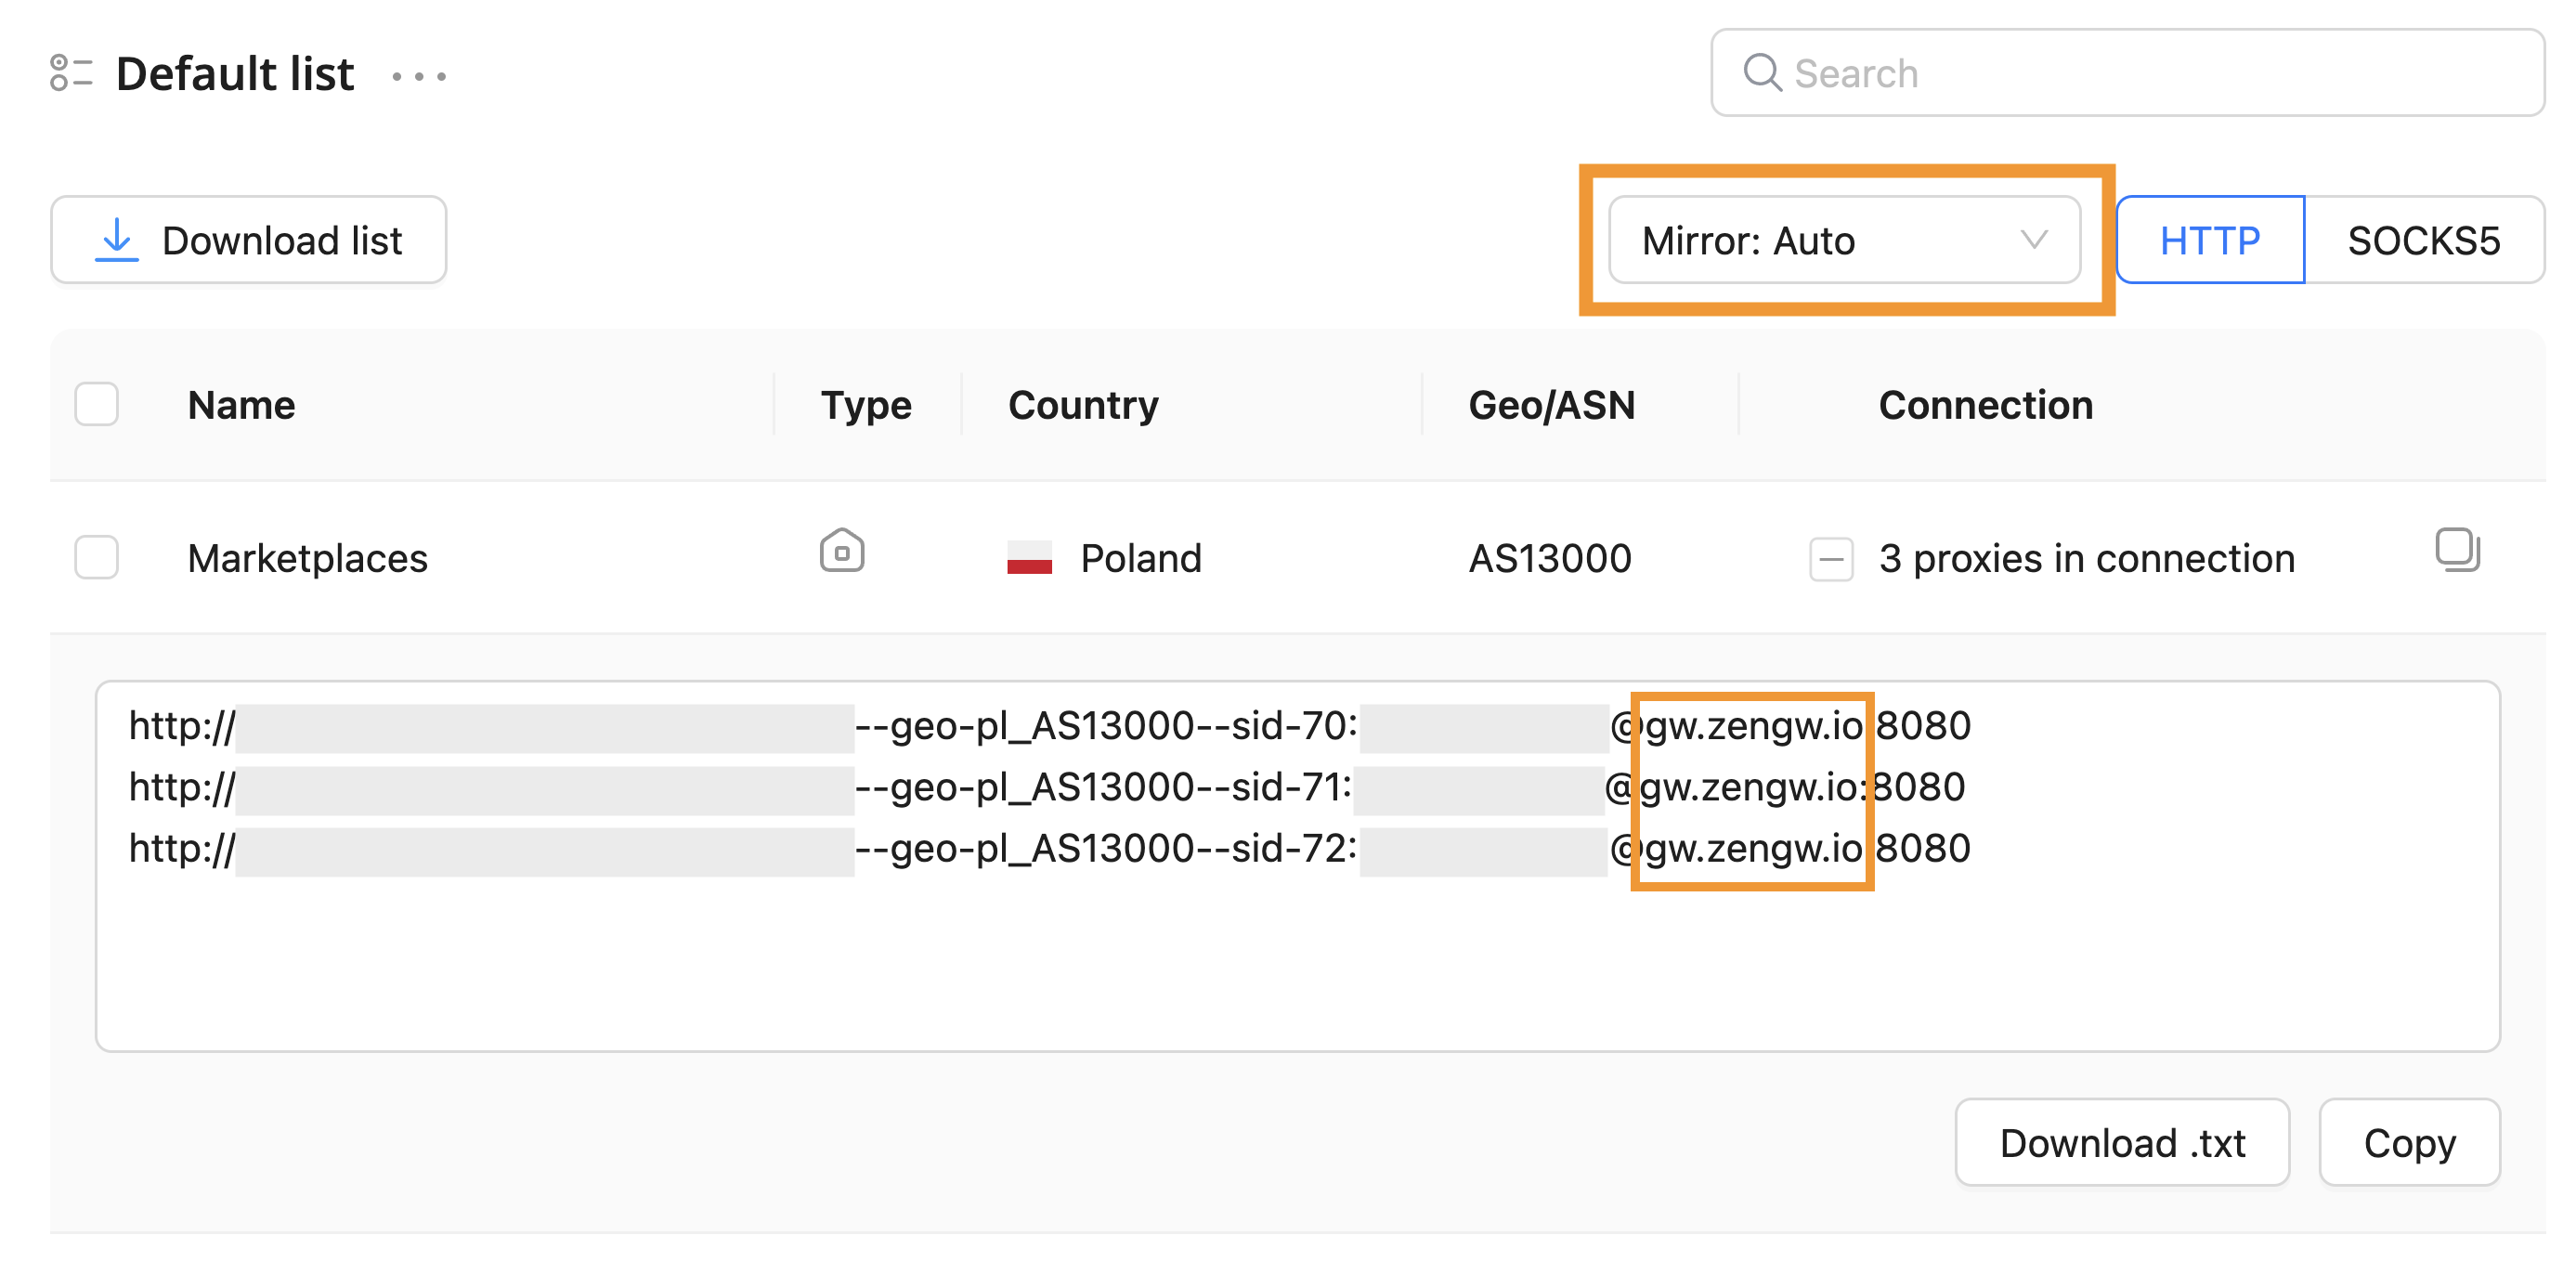Click the download arrow icon
The width and height of the screenshot is (2576, 1261).
pos(117,240)
